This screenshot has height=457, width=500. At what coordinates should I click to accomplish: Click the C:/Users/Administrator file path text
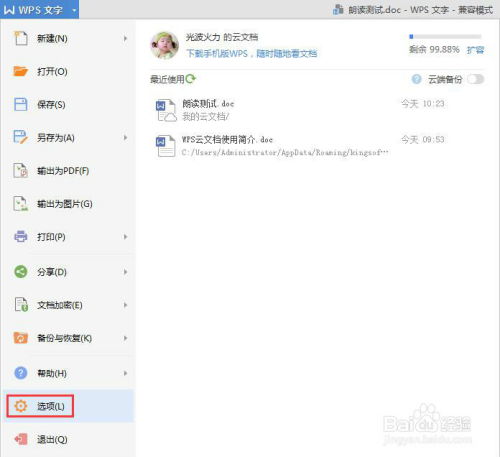285,152
